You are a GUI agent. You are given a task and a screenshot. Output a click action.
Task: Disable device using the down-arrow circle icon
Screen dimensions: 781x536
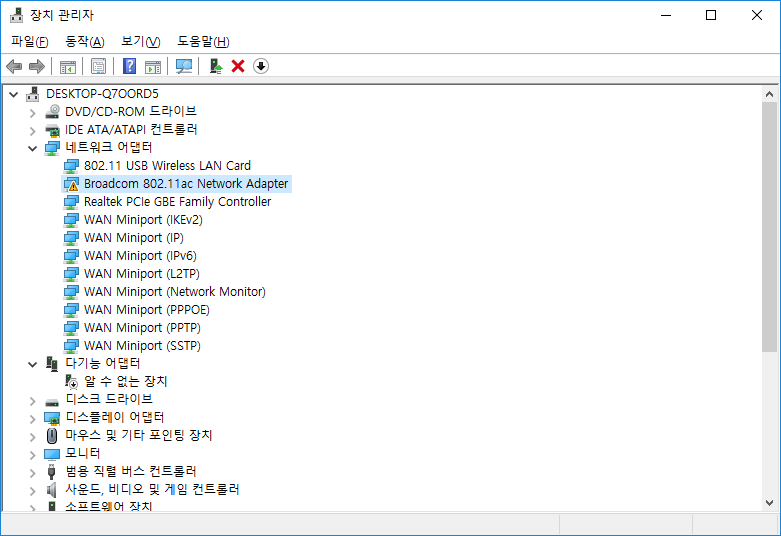[x=261, y=66]
